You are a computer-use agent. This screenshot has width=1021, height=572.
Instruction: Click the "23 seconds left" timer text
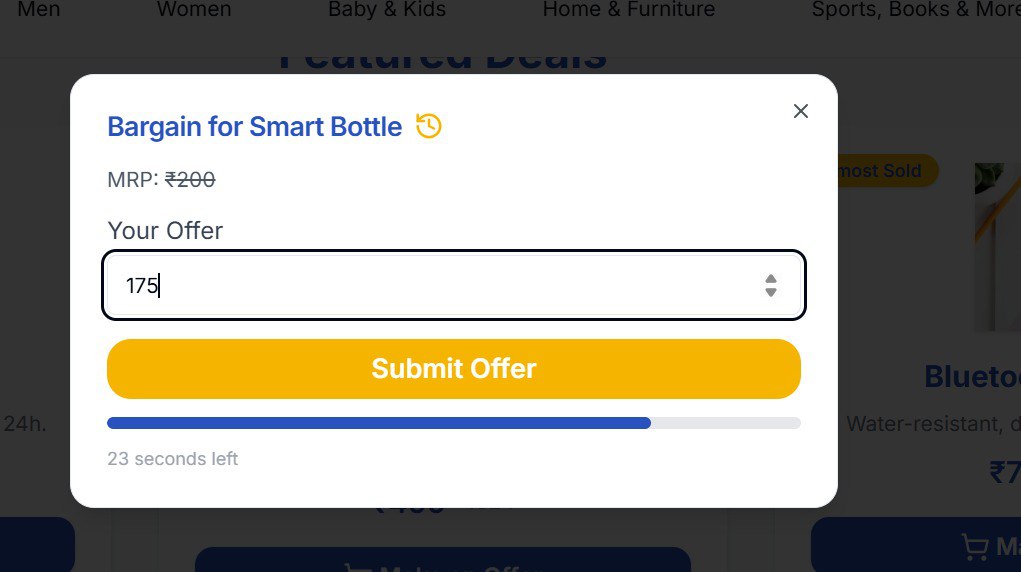coord(173,459)
